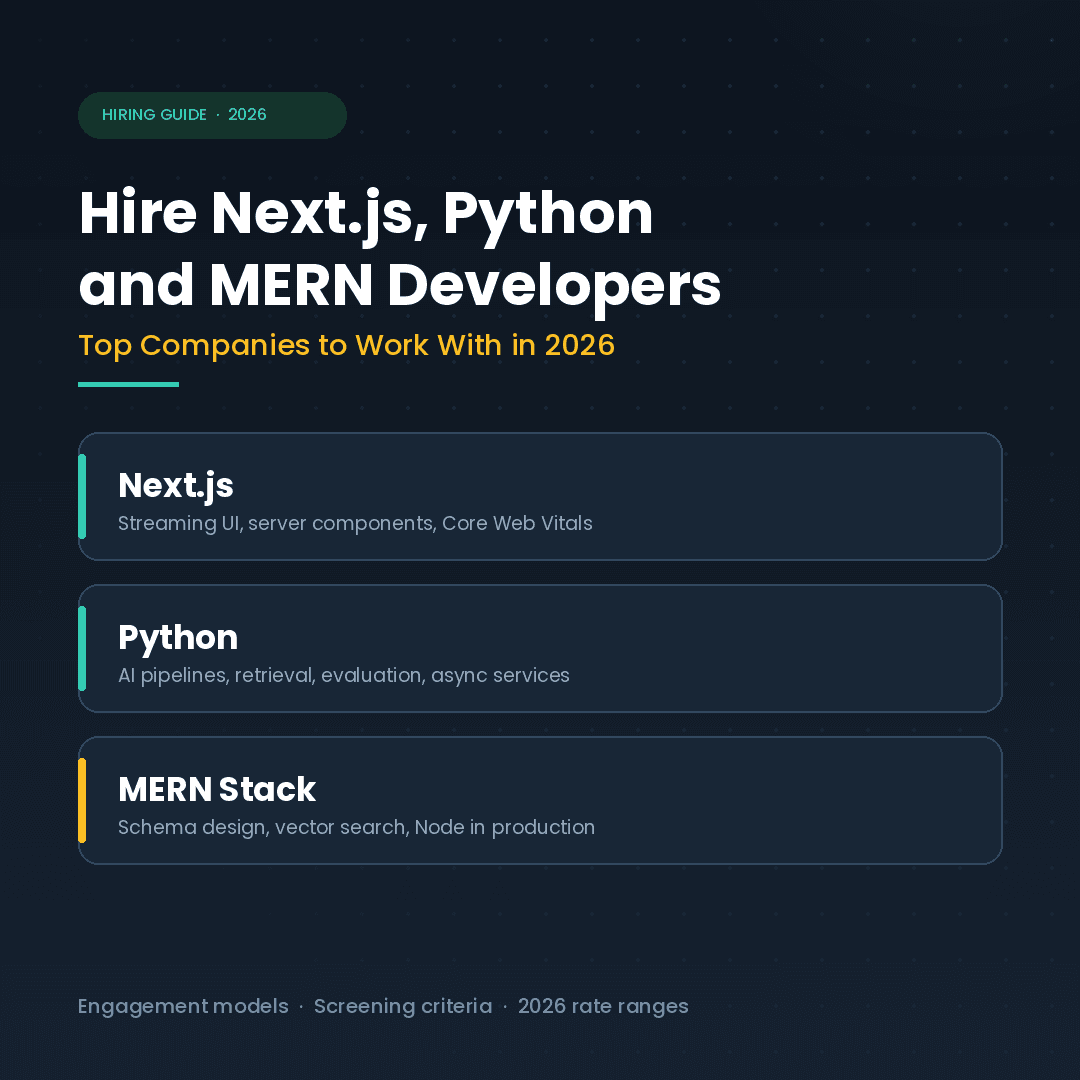Open the Next.js card
Viewport: 1080px width, 1080px height.
(x=540, y=496)
